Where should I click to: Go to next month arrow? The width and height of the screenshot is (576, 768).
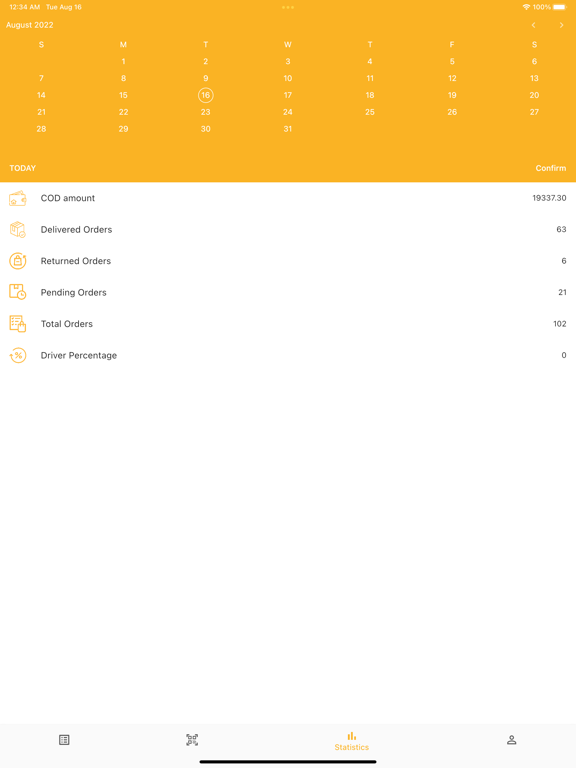[x=561, y=25]
